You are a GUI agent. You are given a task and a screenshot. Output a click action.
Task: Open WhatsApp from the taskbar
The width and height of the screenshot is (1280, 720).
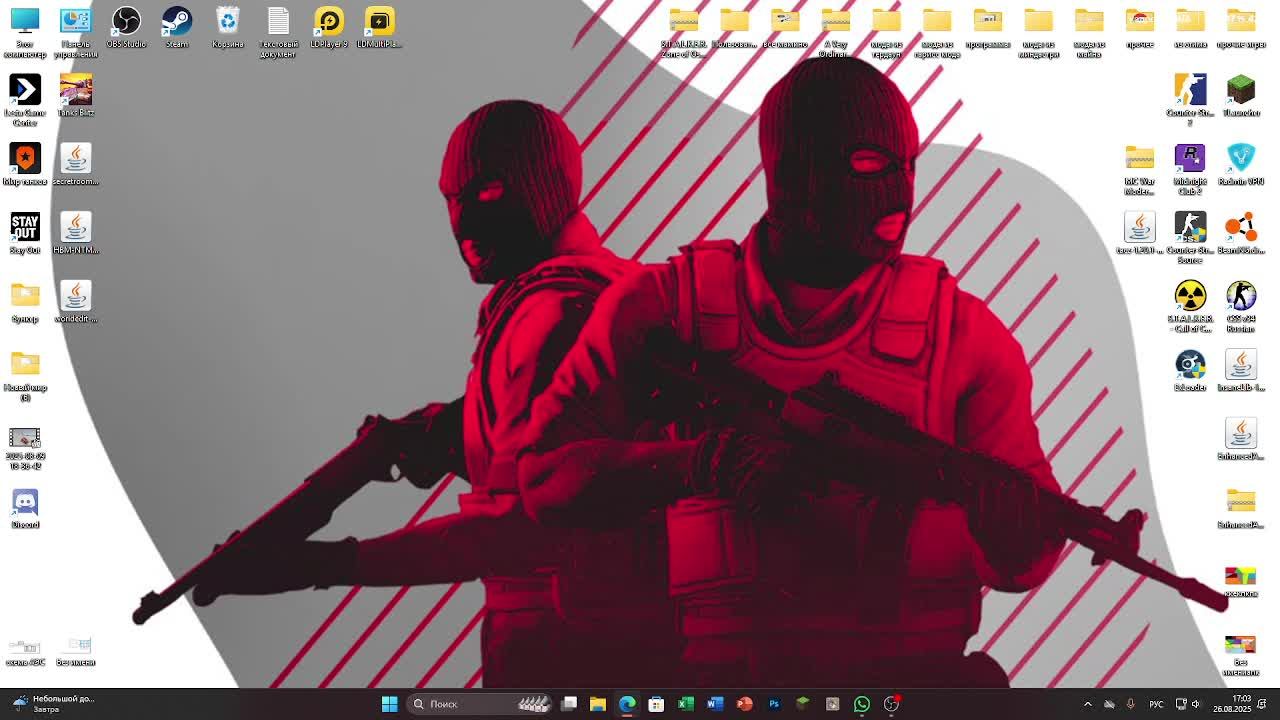pyautogui.click(x=862, y=704)
